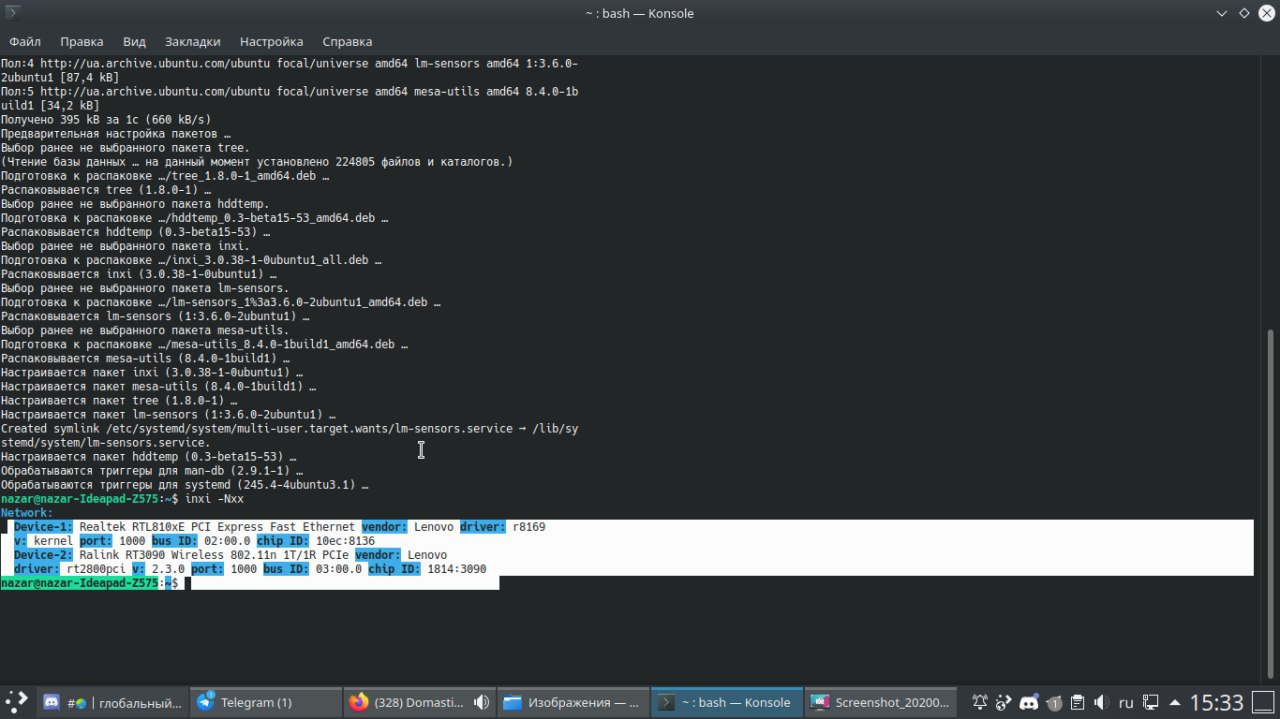Open the Telegram tray icon with badge
Viewport: 1280px width, 719px height.
coord(1053,703)
